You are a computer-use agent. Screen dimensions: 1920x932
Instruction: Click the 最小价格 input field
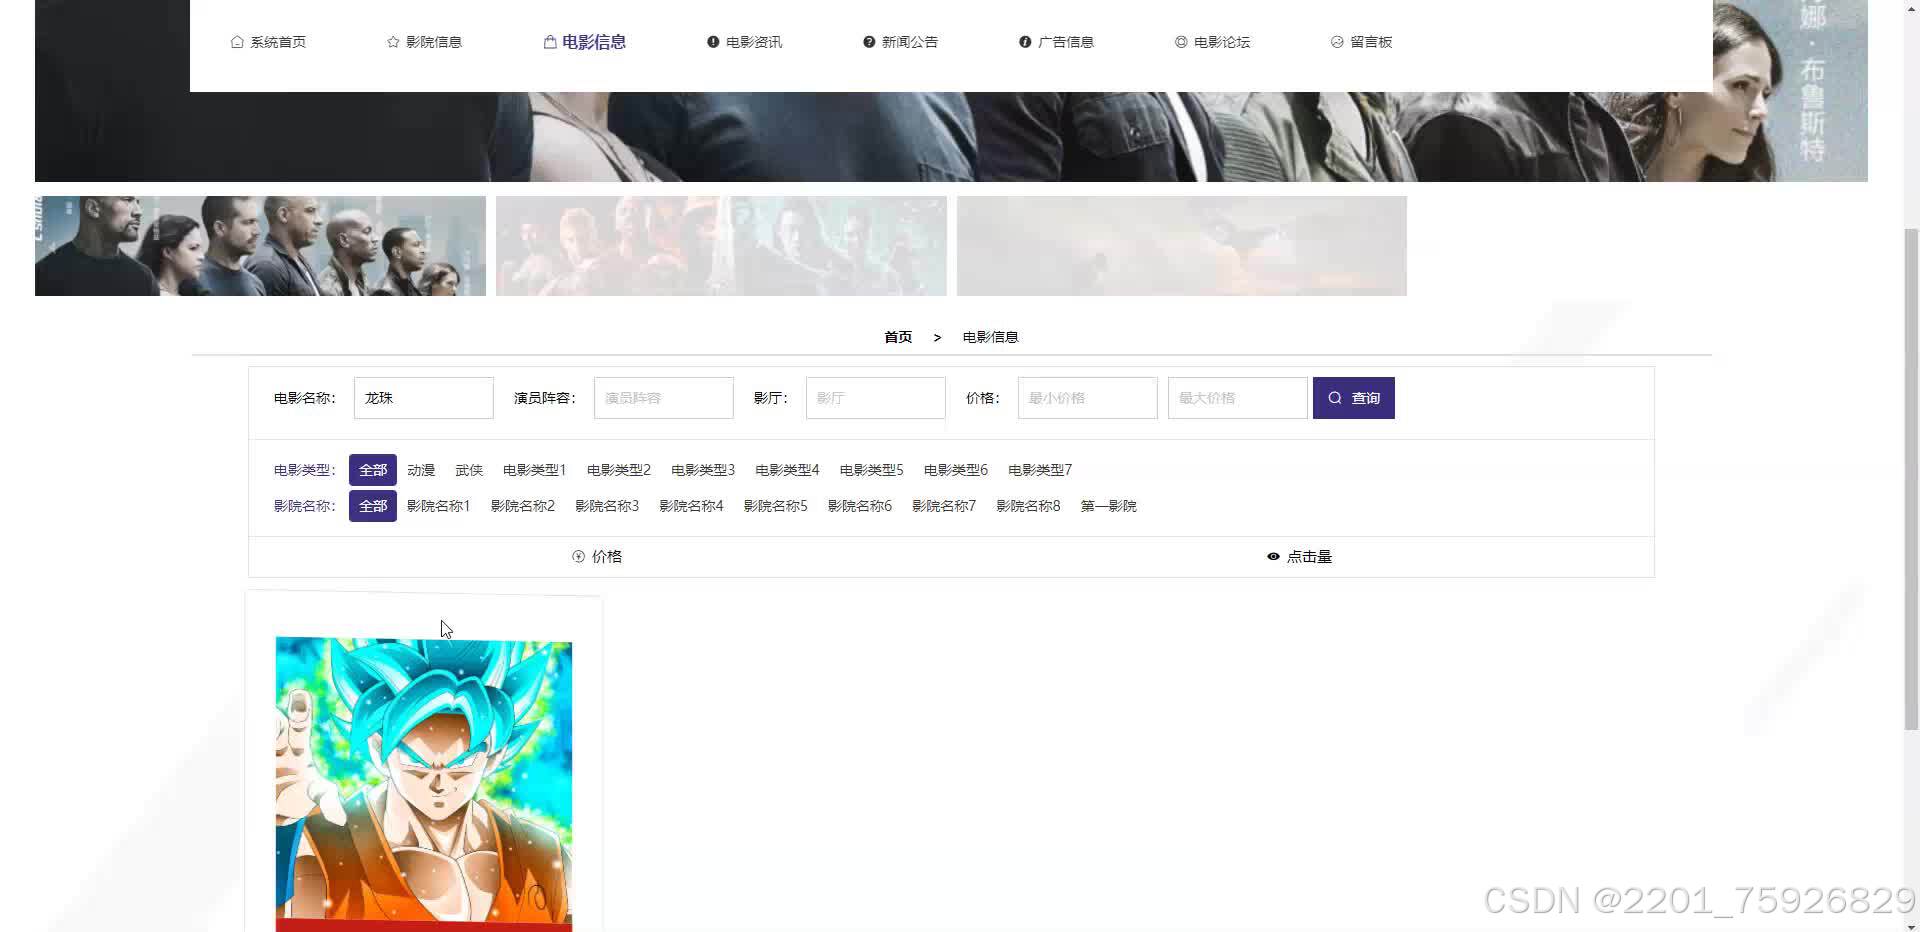pyautogui.click(x=1088, y=398)
